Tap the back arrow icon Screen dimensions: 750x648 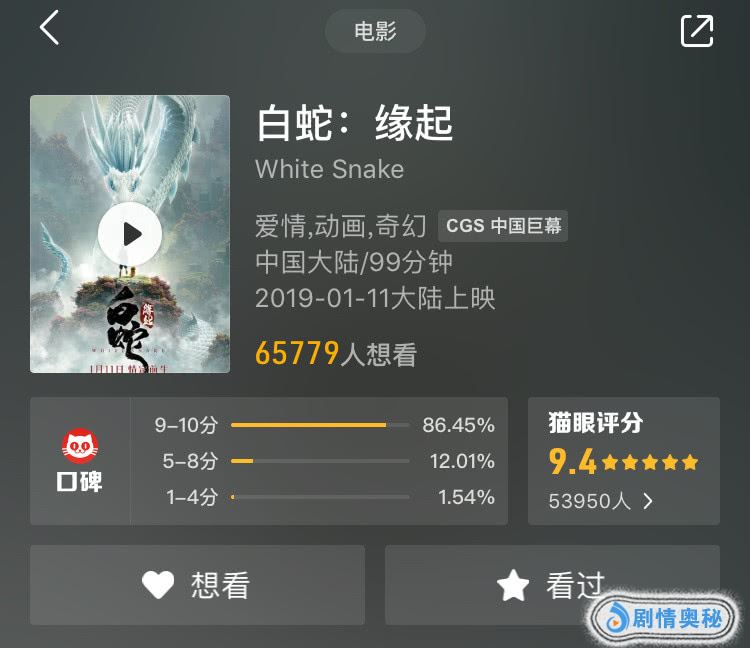[49, 28]
